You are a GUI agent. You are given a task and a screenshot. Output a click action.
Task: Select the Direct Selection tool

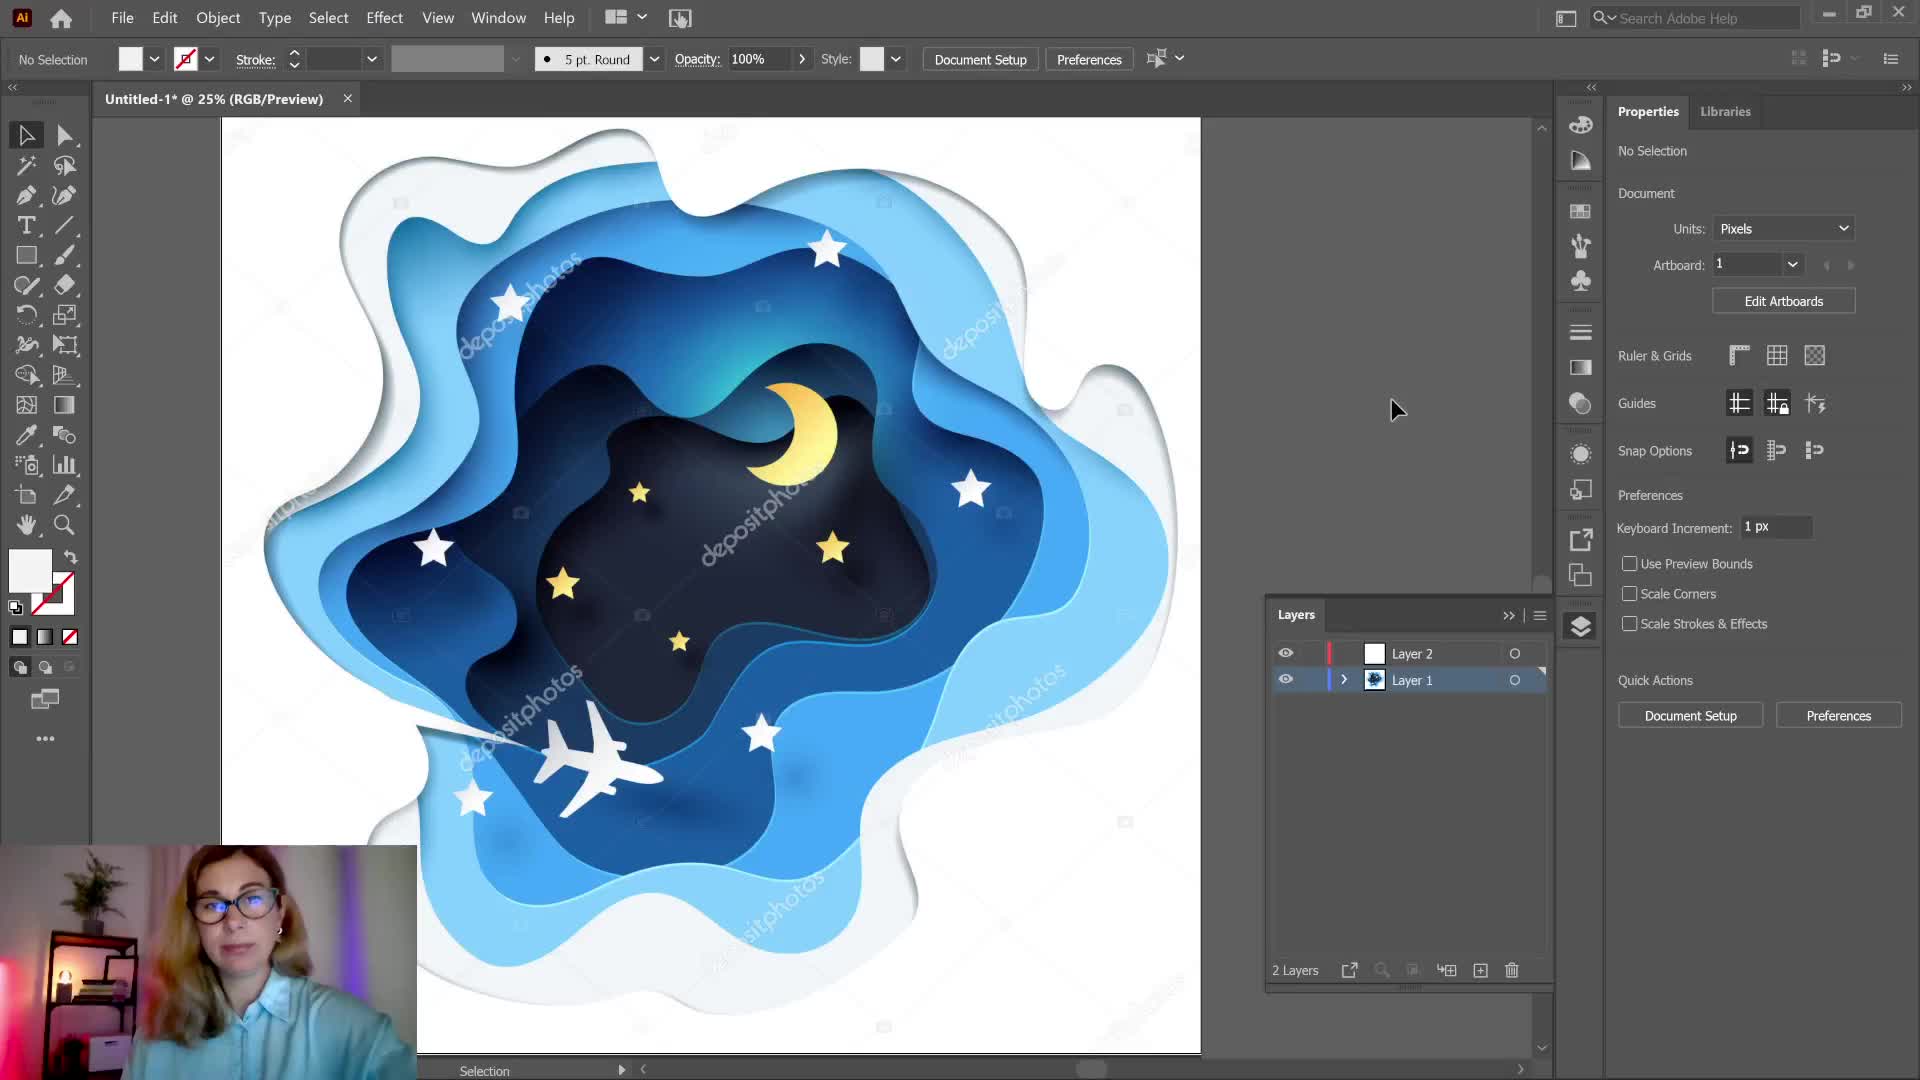[x=64, y=135]
